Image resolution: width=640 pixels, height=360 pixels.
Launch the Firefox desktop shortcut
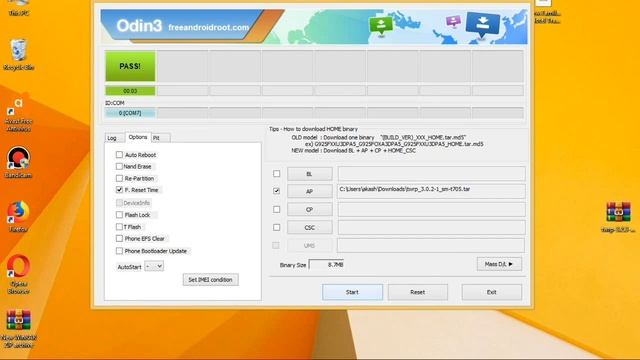(x=18, y=217)
